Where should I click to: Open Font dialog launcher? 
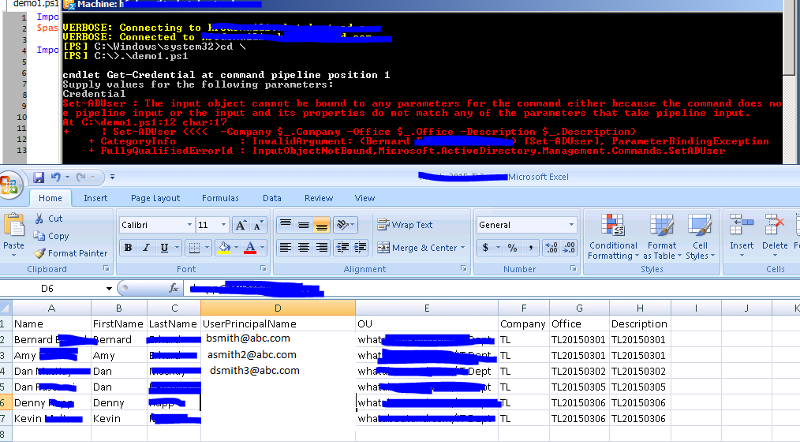[x=263, y=268]
